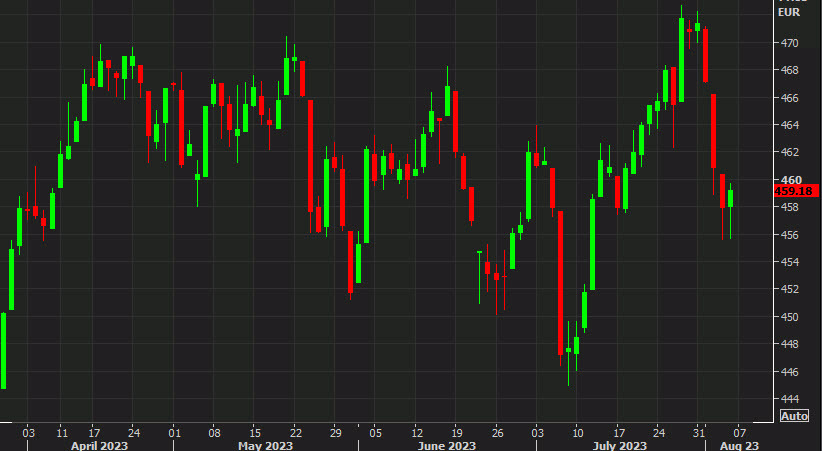Click the 17 date tick in July

(619, 433)
